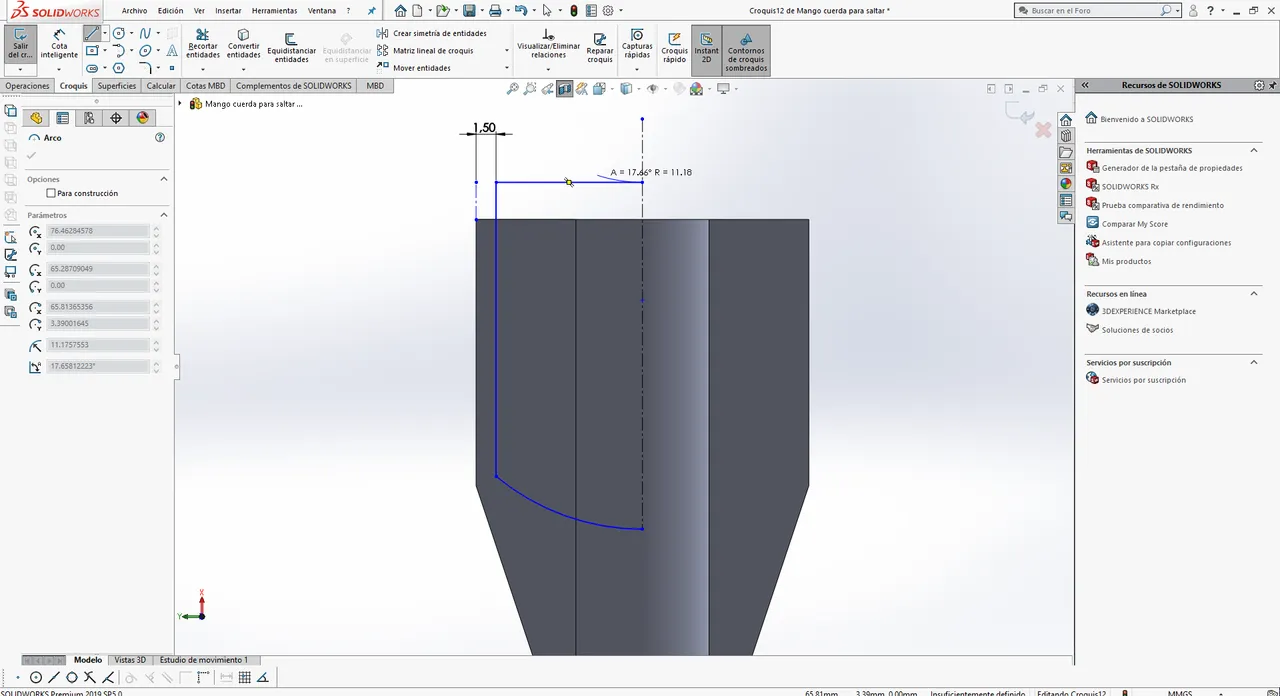Collapse the Opciones section

(164, 179)
